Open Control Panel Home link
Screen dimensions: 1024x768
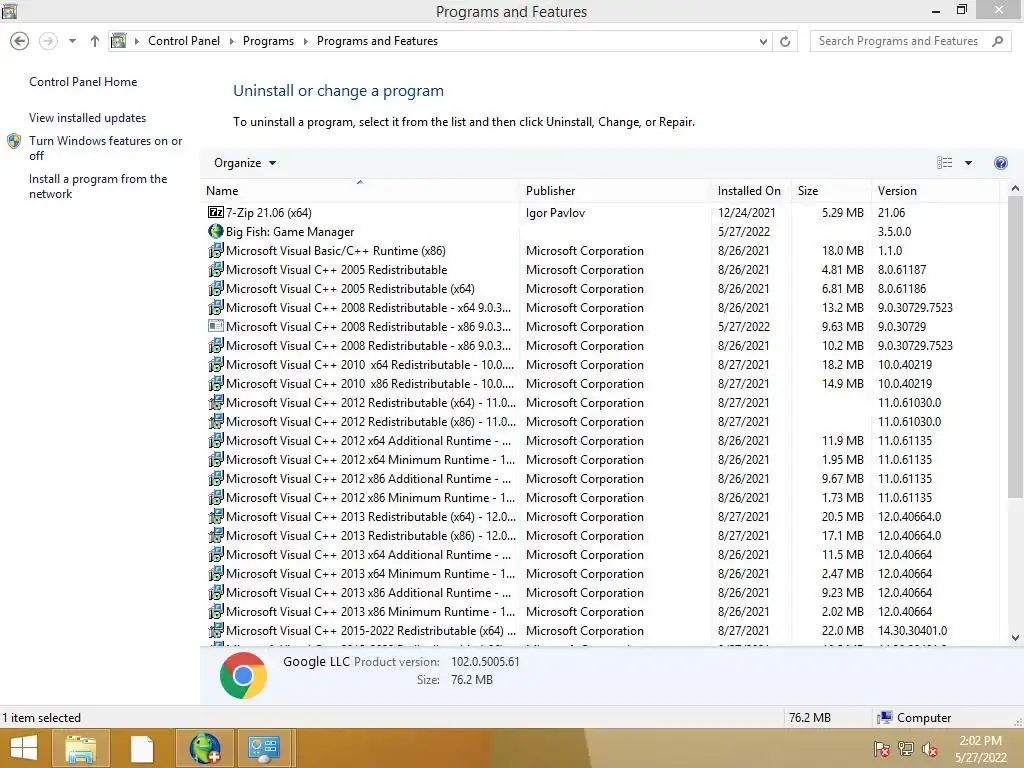tap(83, 82)
